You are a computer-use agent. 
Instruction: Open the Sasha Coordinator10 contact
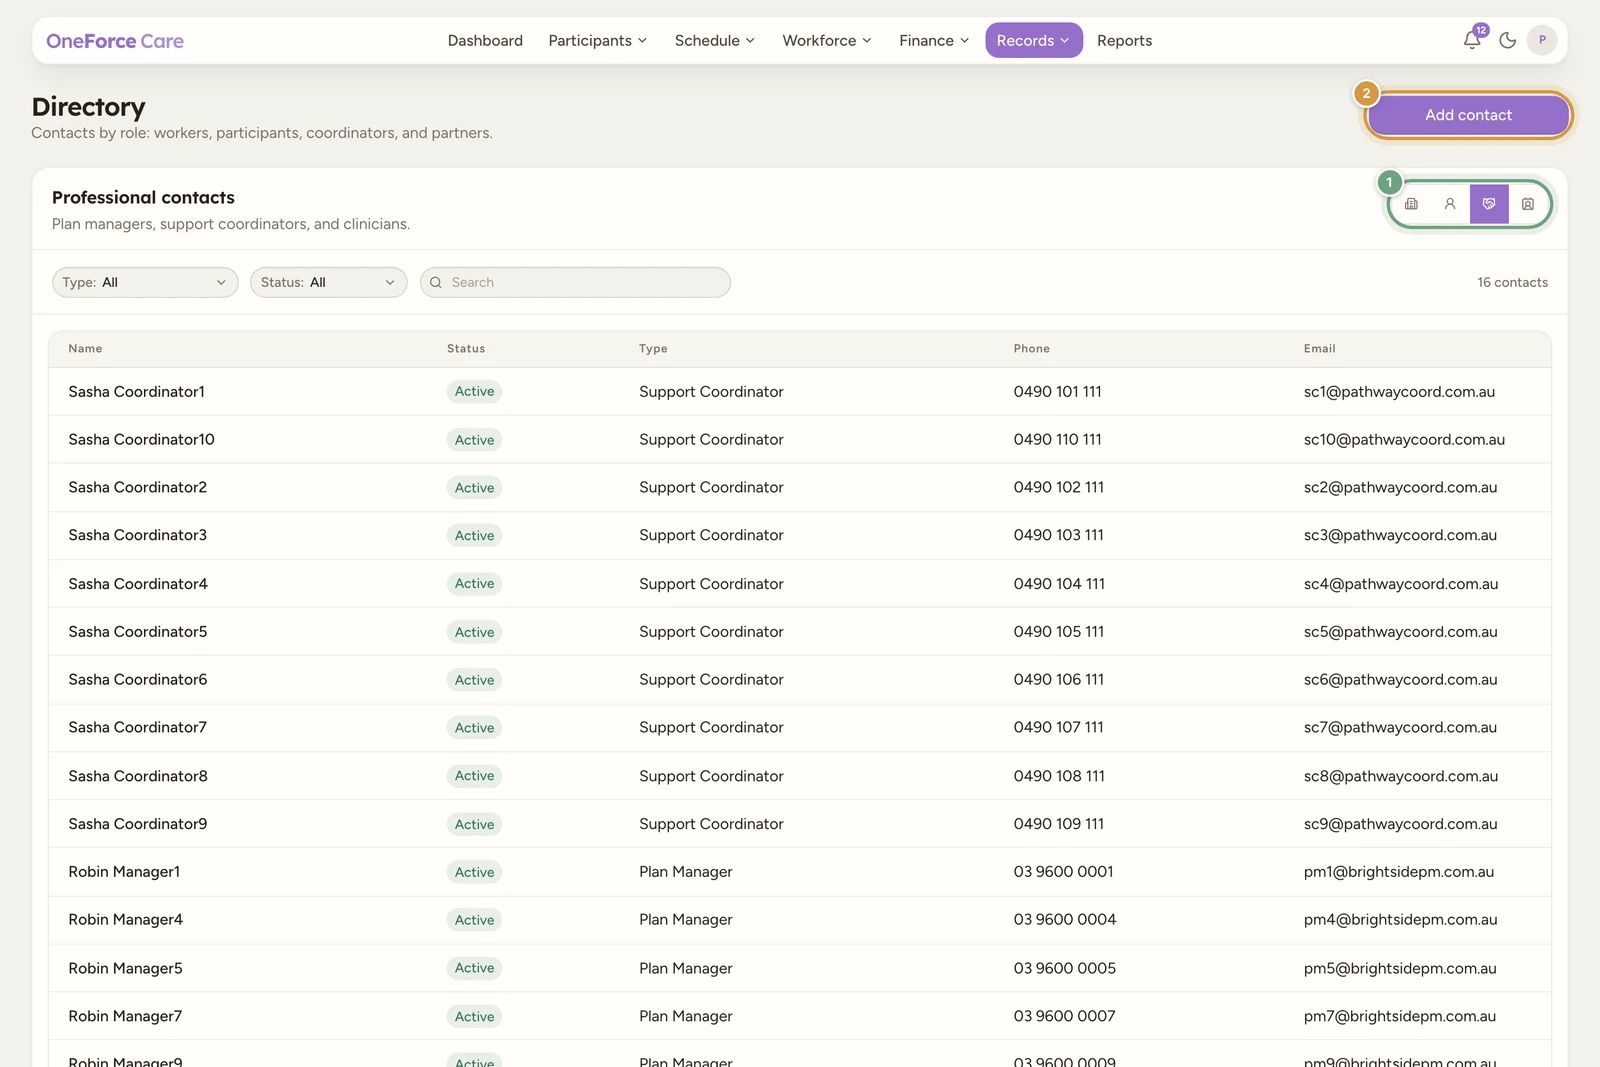click(x=141, y=440)
